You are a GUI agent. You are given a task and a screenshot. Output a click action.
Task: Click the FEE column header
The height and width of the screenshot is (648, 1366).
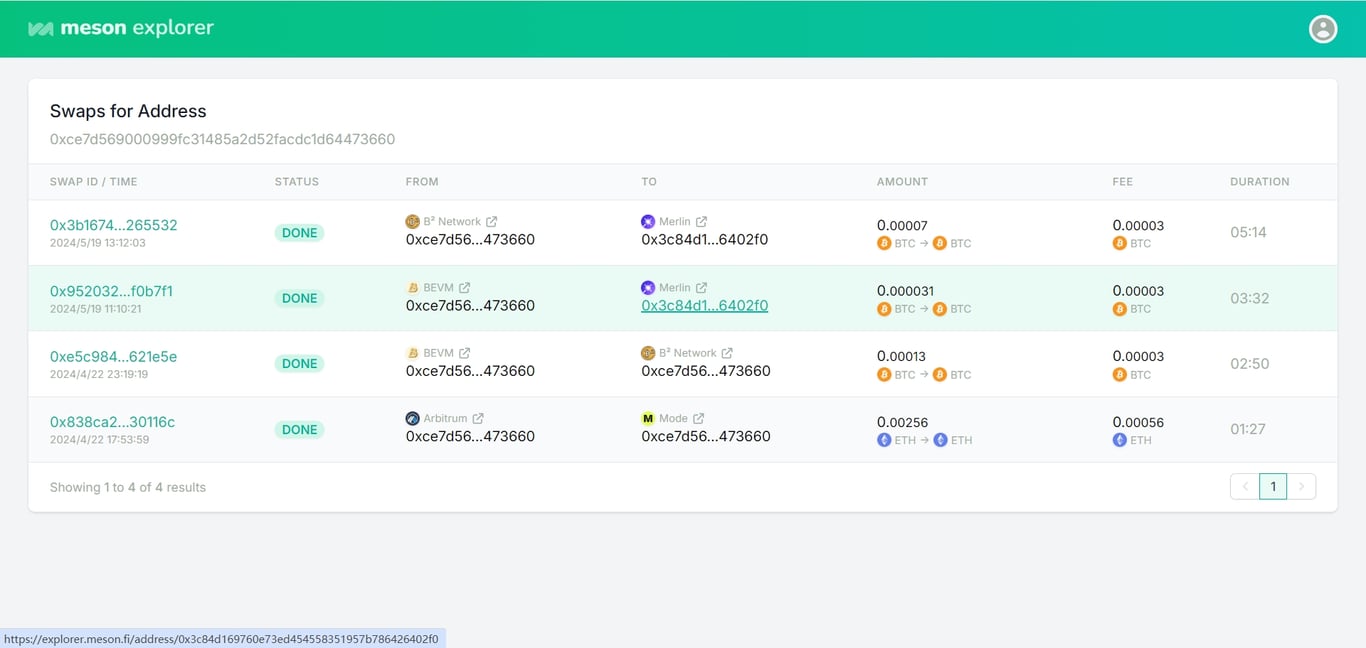1123,182
